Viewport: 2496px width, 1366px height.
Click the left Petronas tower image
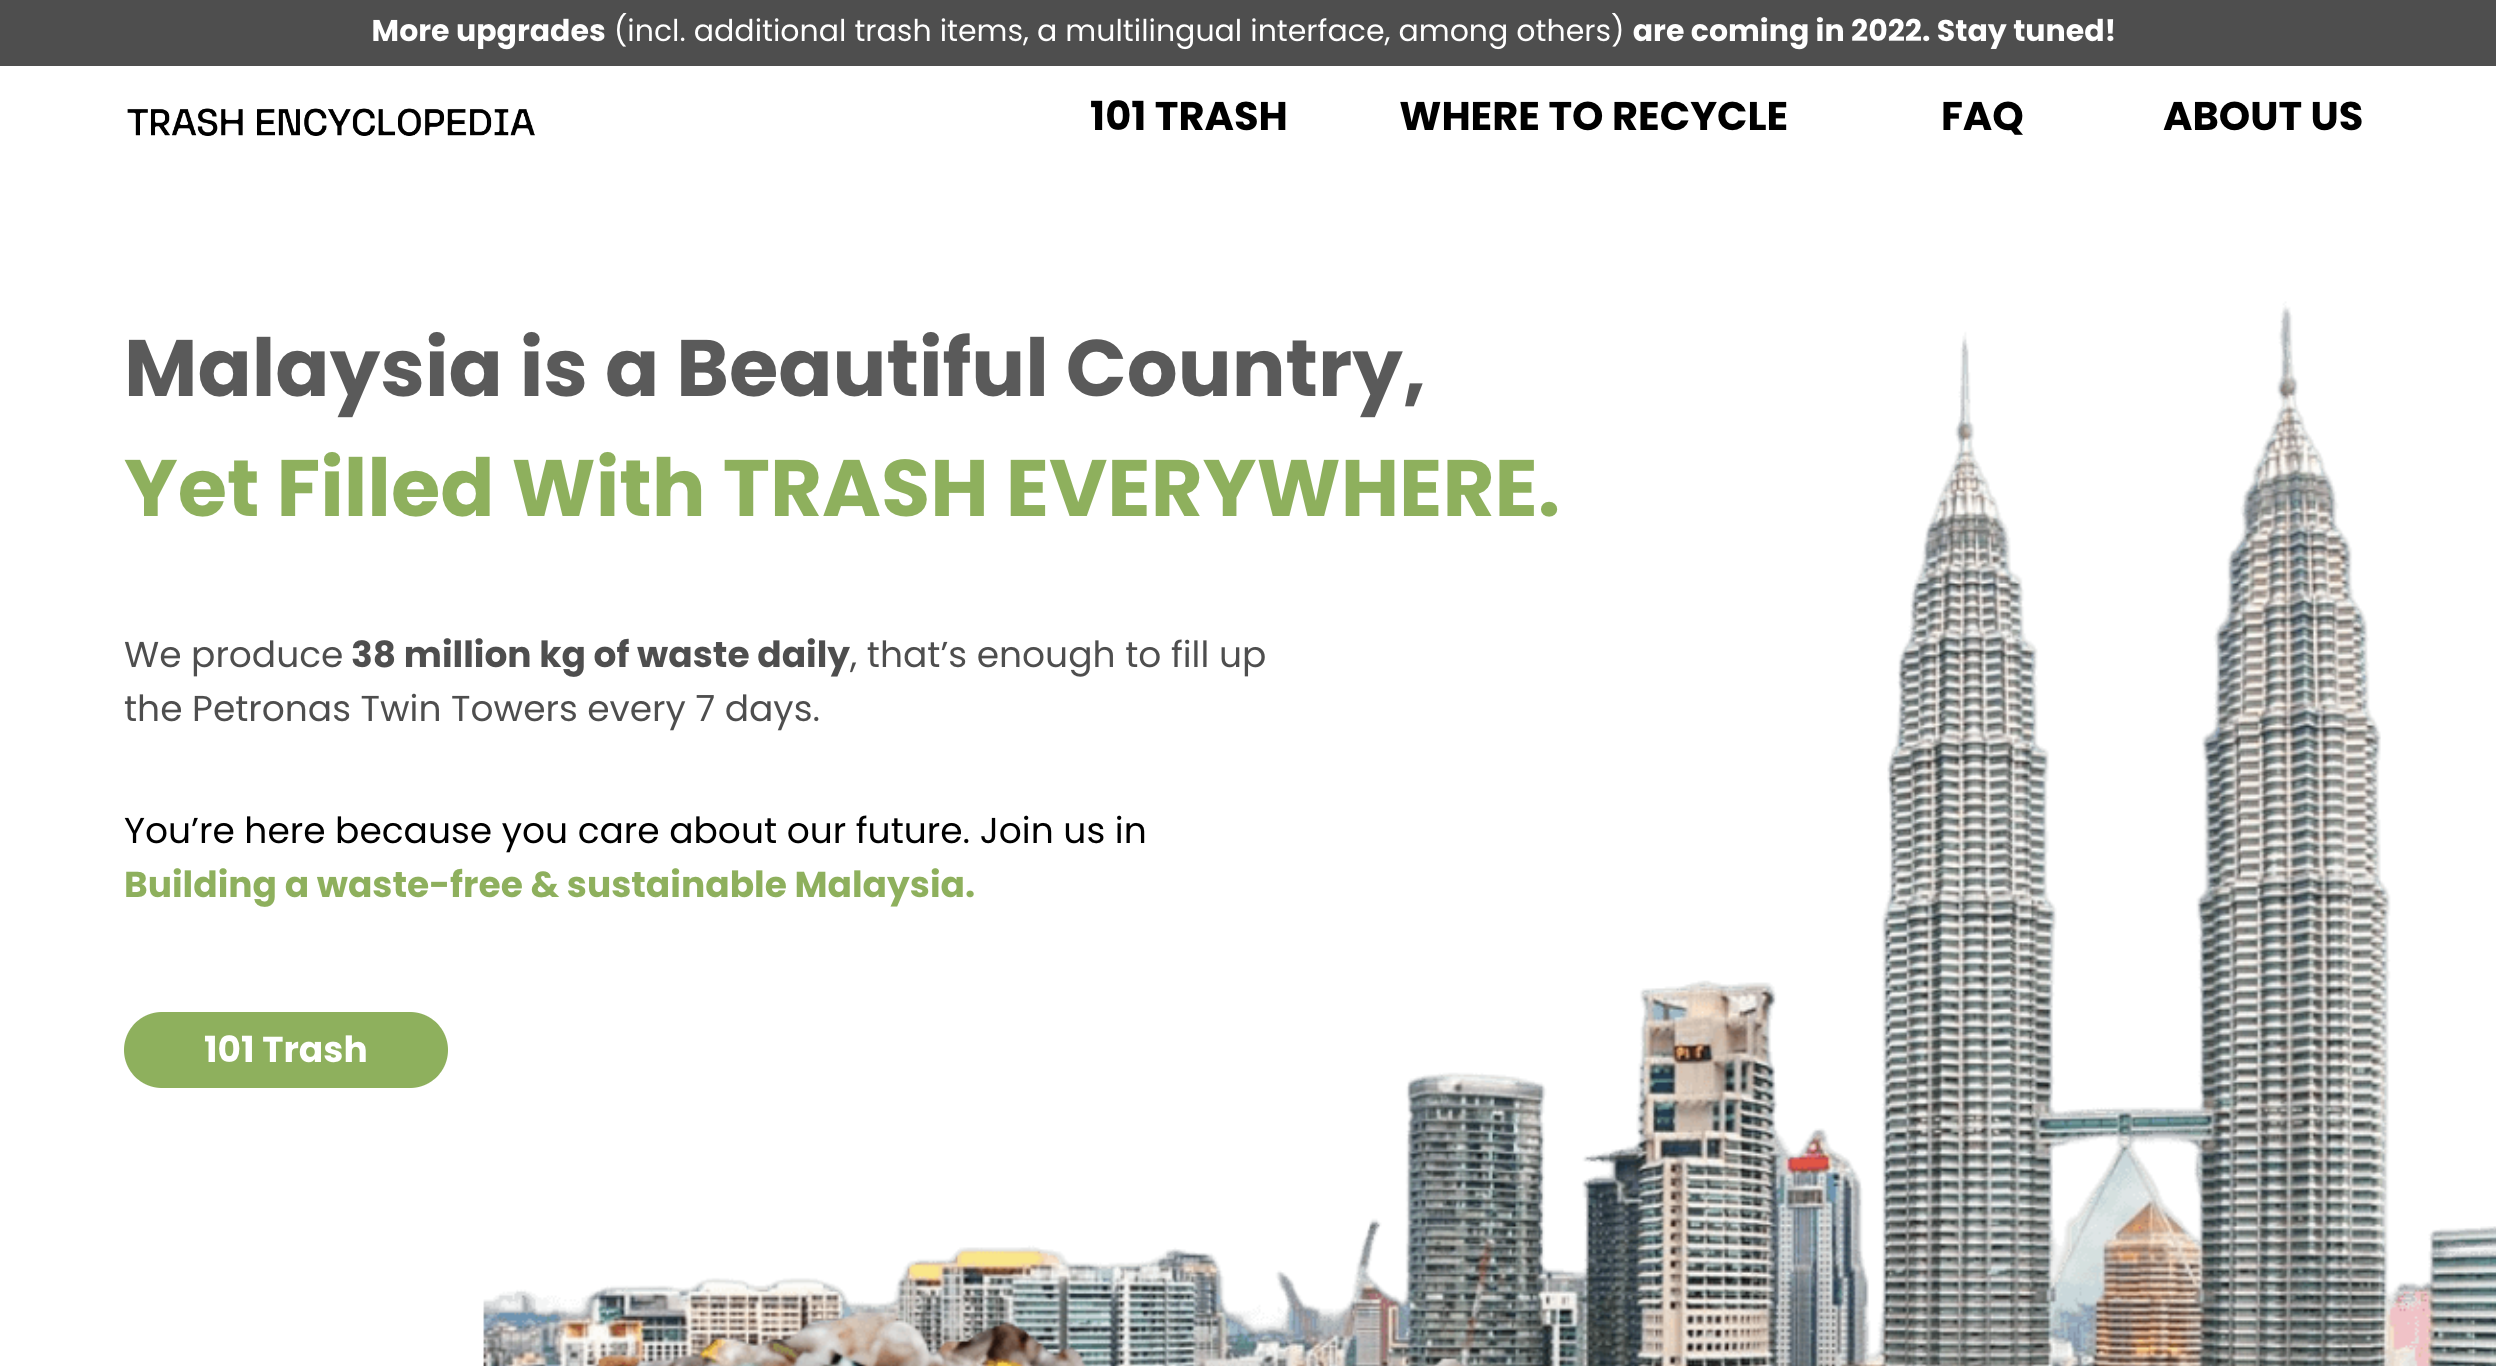[x=1966, y=850]
